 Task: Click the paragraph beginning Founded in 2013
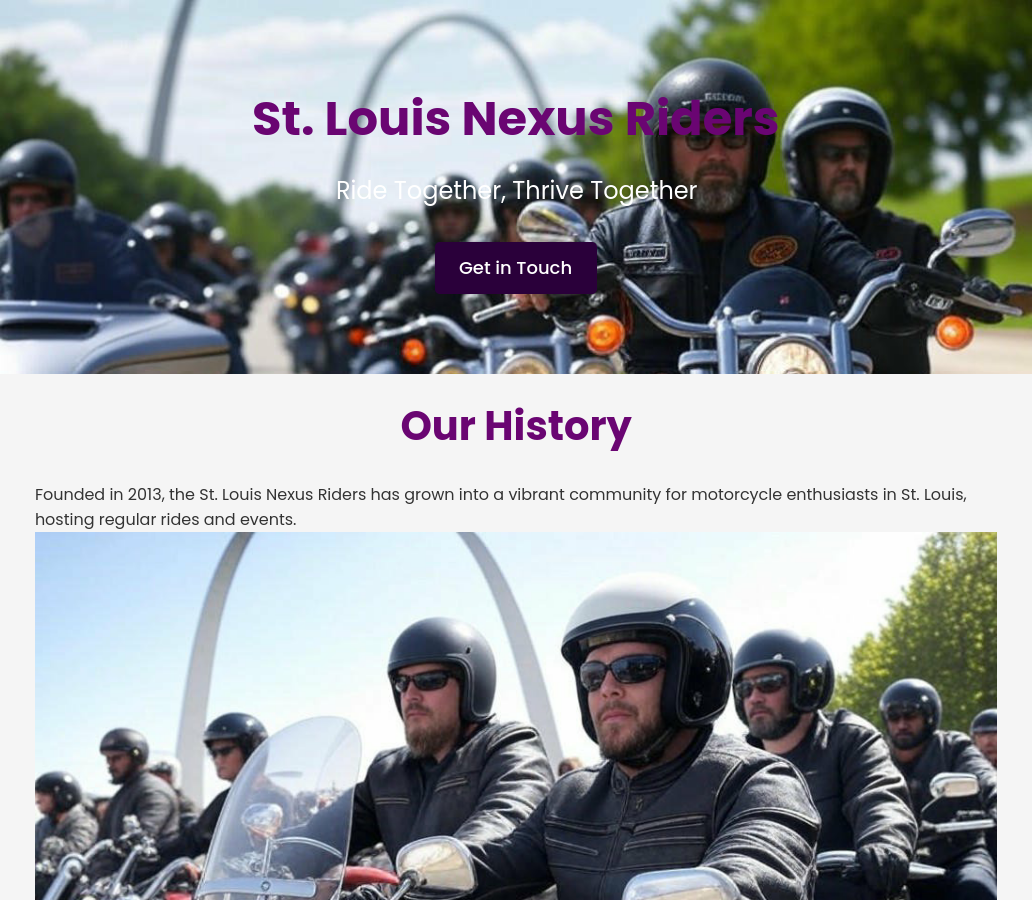tap(501, 507)
